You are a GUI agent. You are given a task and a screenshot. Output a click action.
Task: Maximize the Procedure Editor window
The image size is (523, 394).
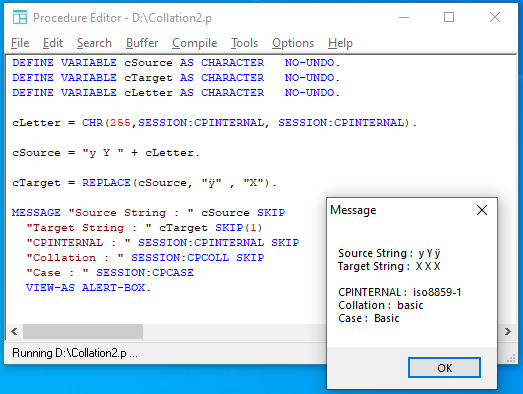[x=449, y=17]
